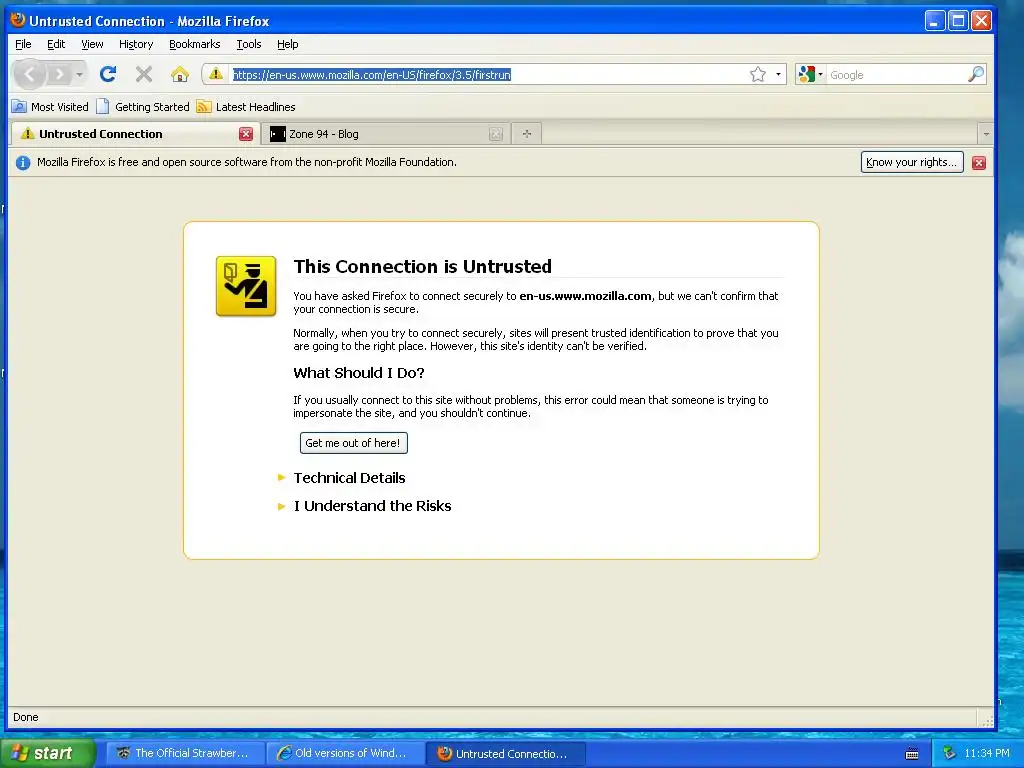Click the Know your rights button
Image resolution: width=1024 pixels, height=768 pixels.
click(912, 162)
